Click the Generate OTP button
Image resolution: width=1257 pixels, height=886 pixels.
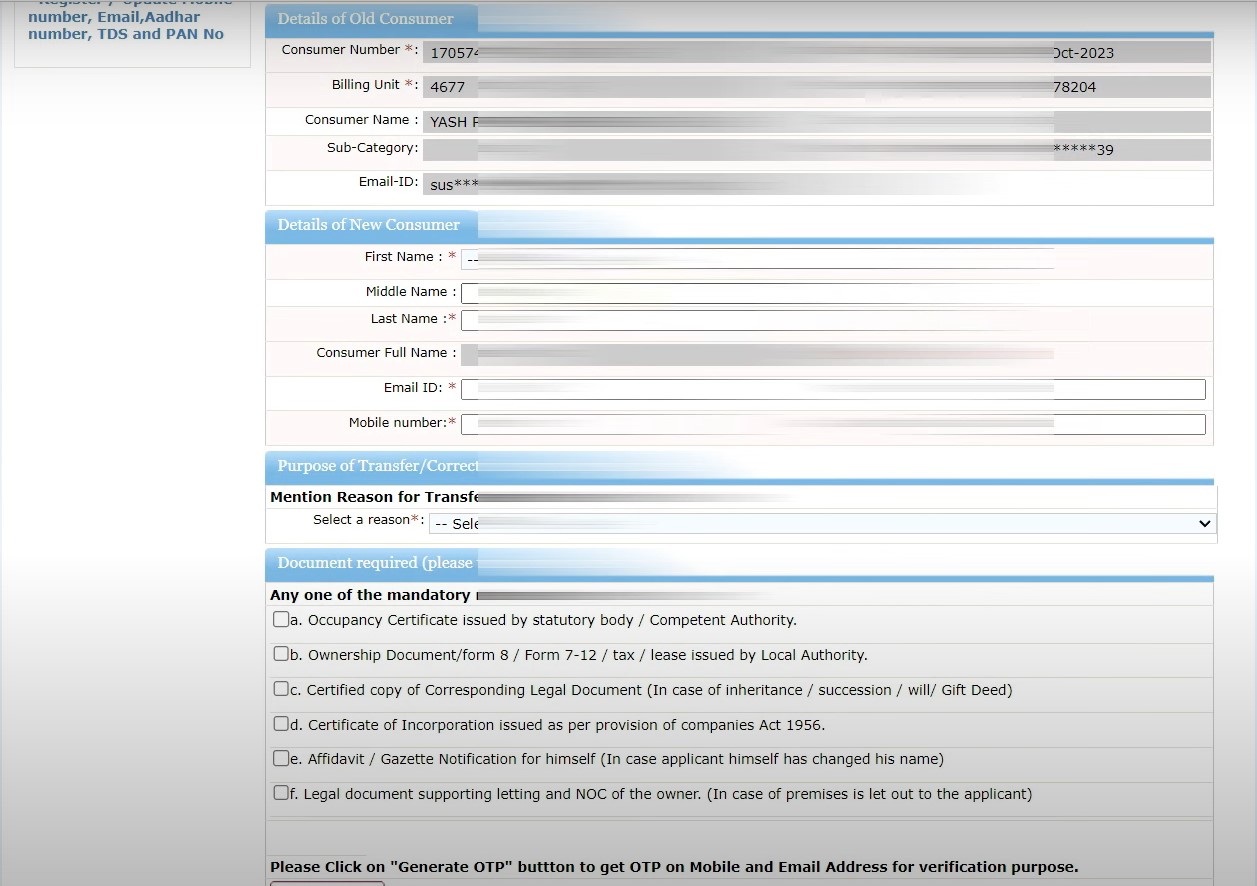click(x=327, y=882)
